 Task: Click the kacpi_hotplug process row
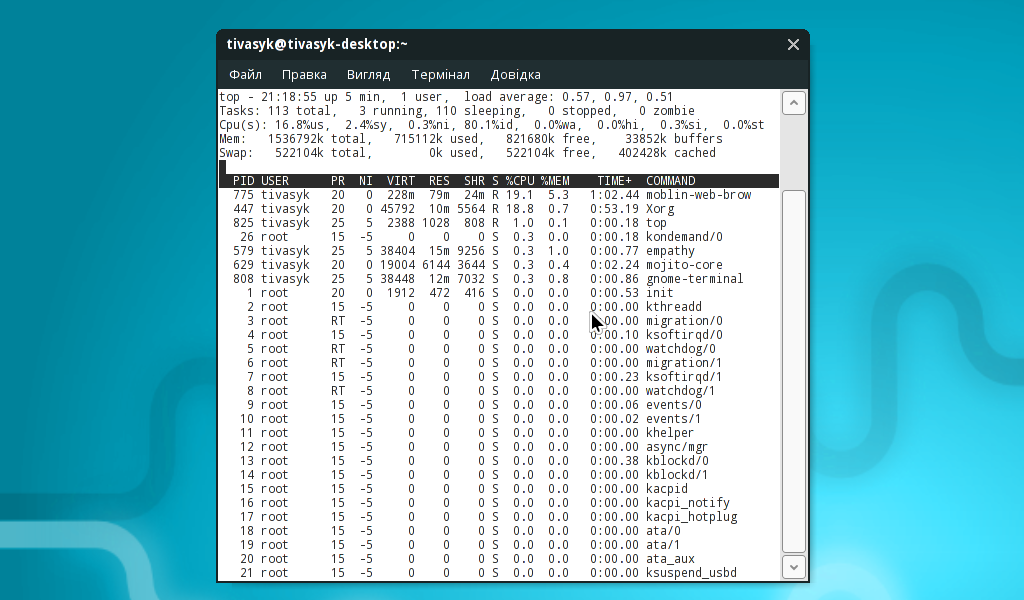[499, 517]
